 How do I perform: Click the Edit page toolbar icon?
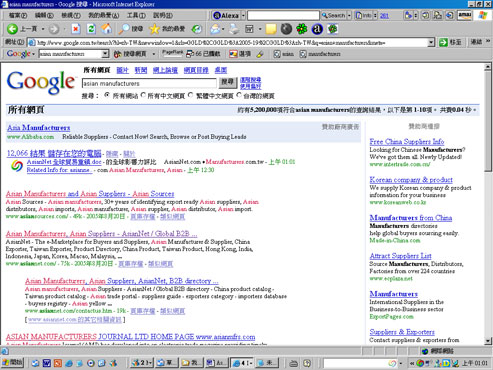pyautogui.click(x=249, y=29)
